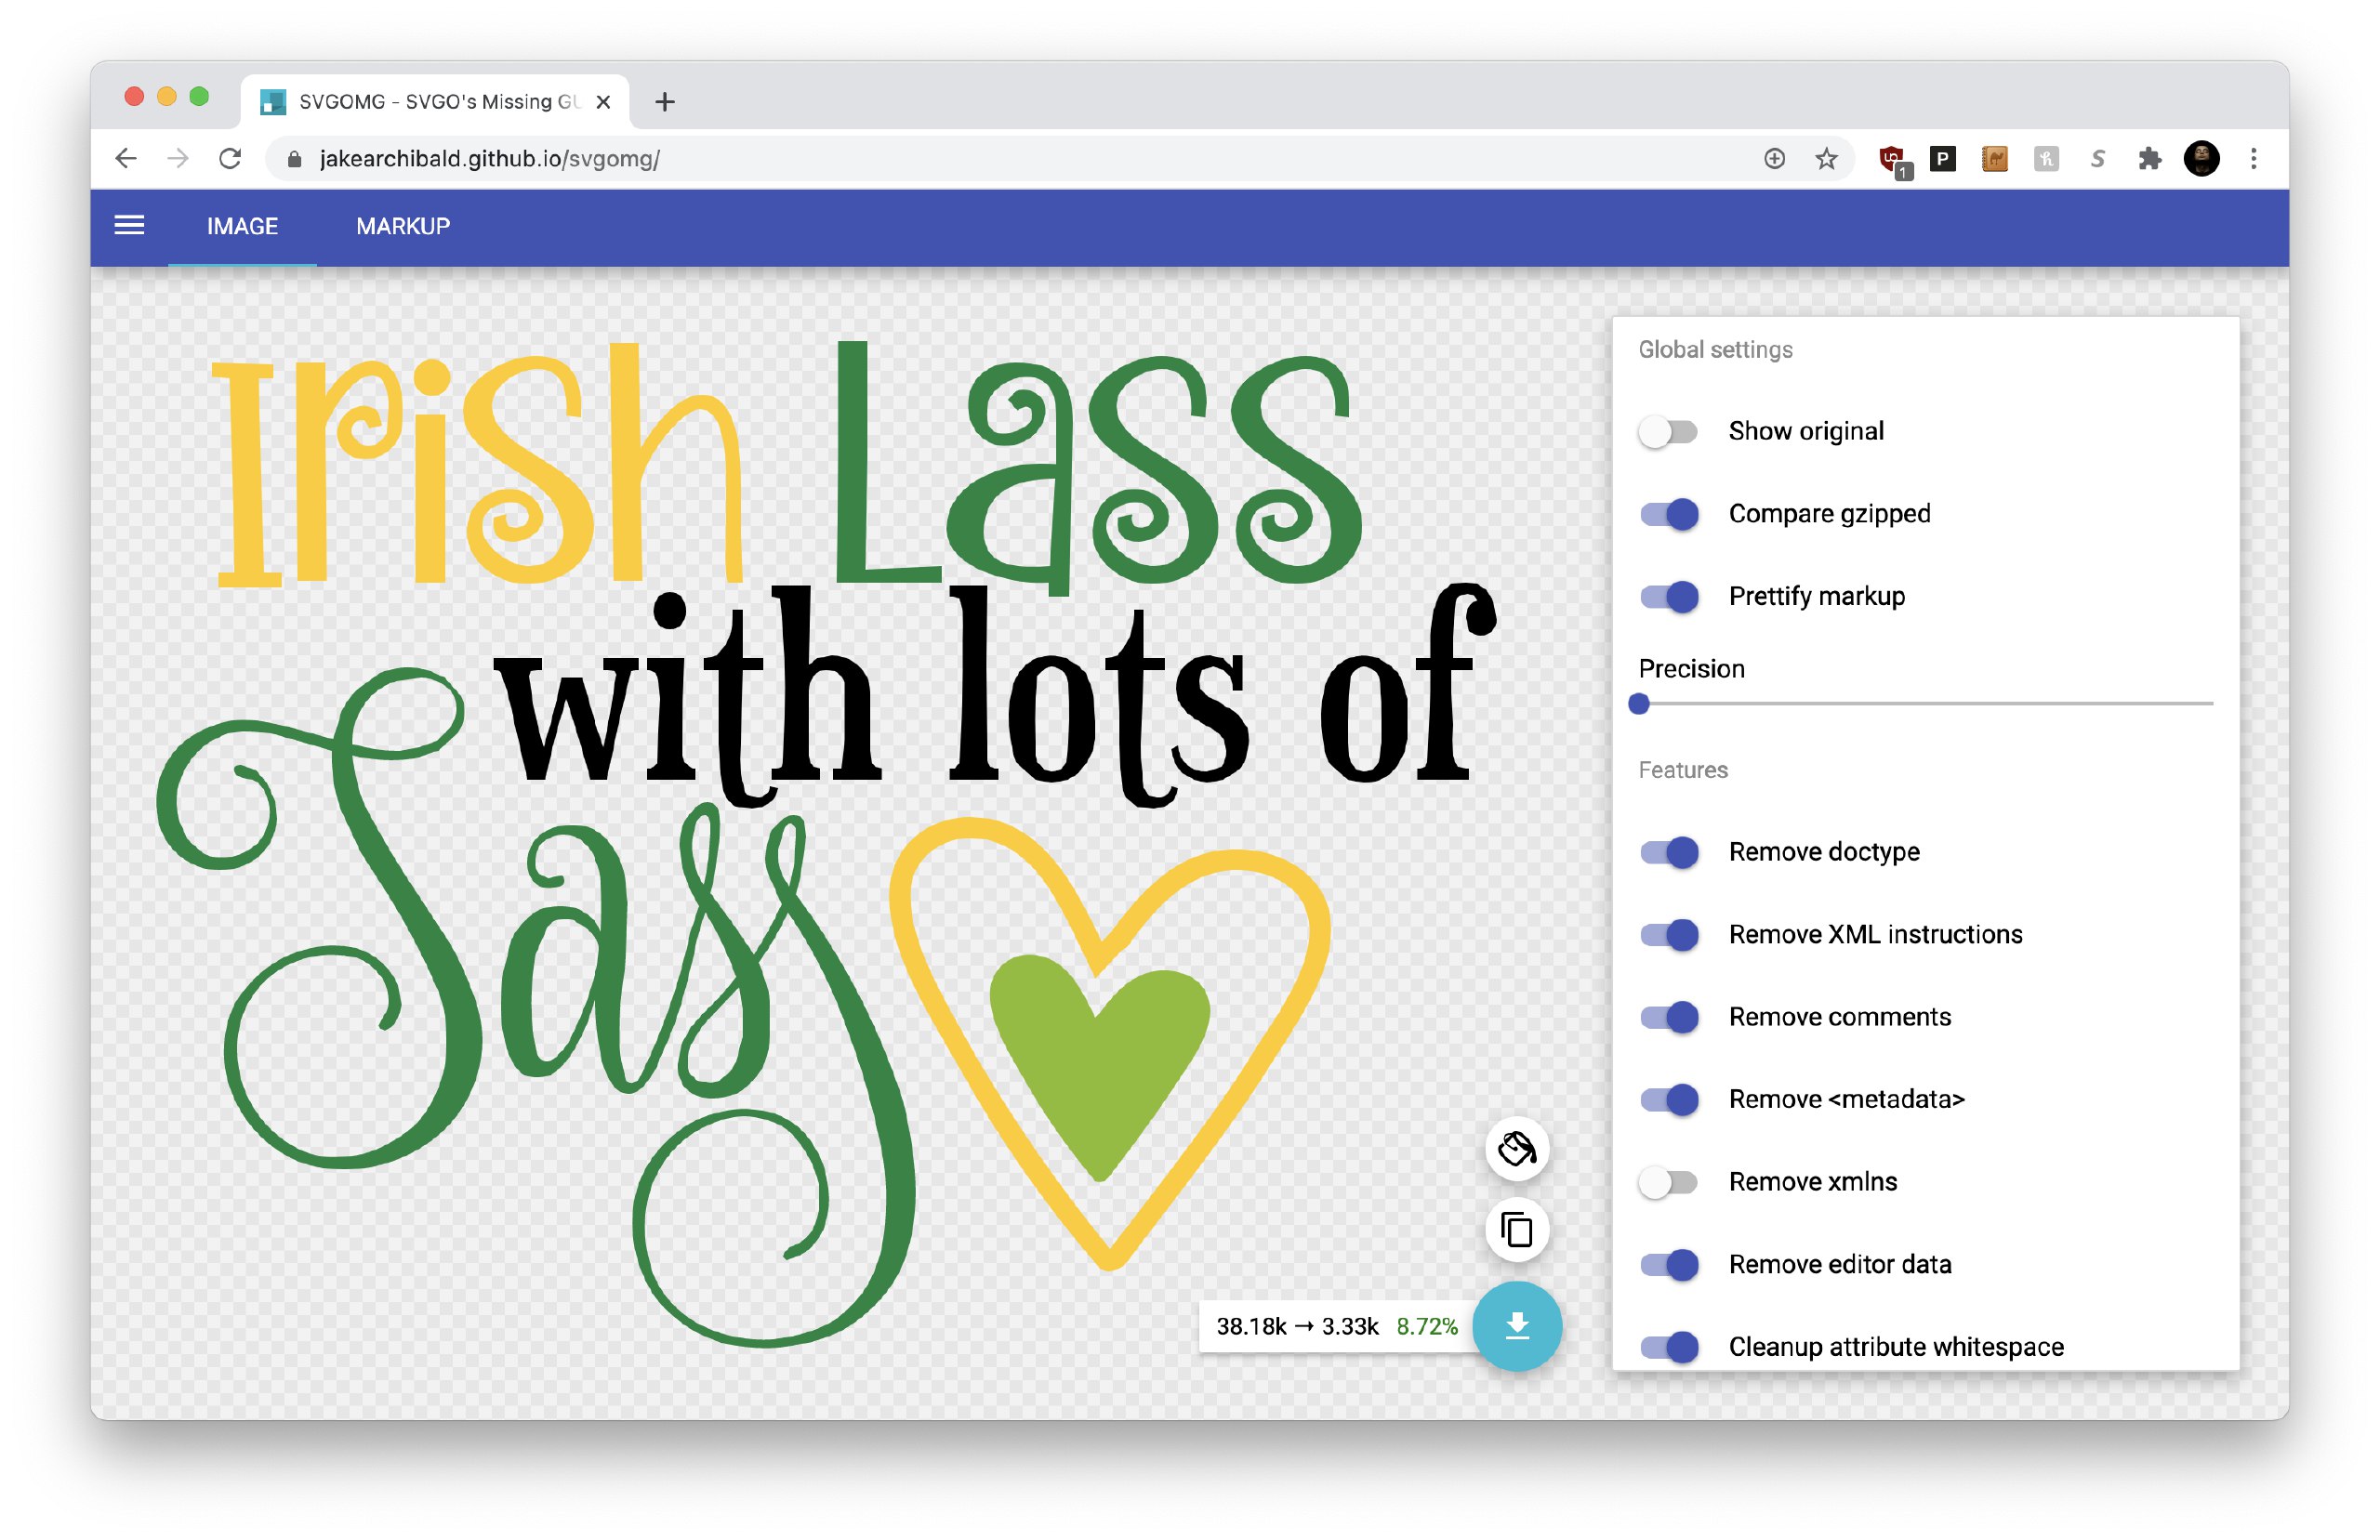Open a new browser tab
2380x1540 pixels.
coord(665,102)
